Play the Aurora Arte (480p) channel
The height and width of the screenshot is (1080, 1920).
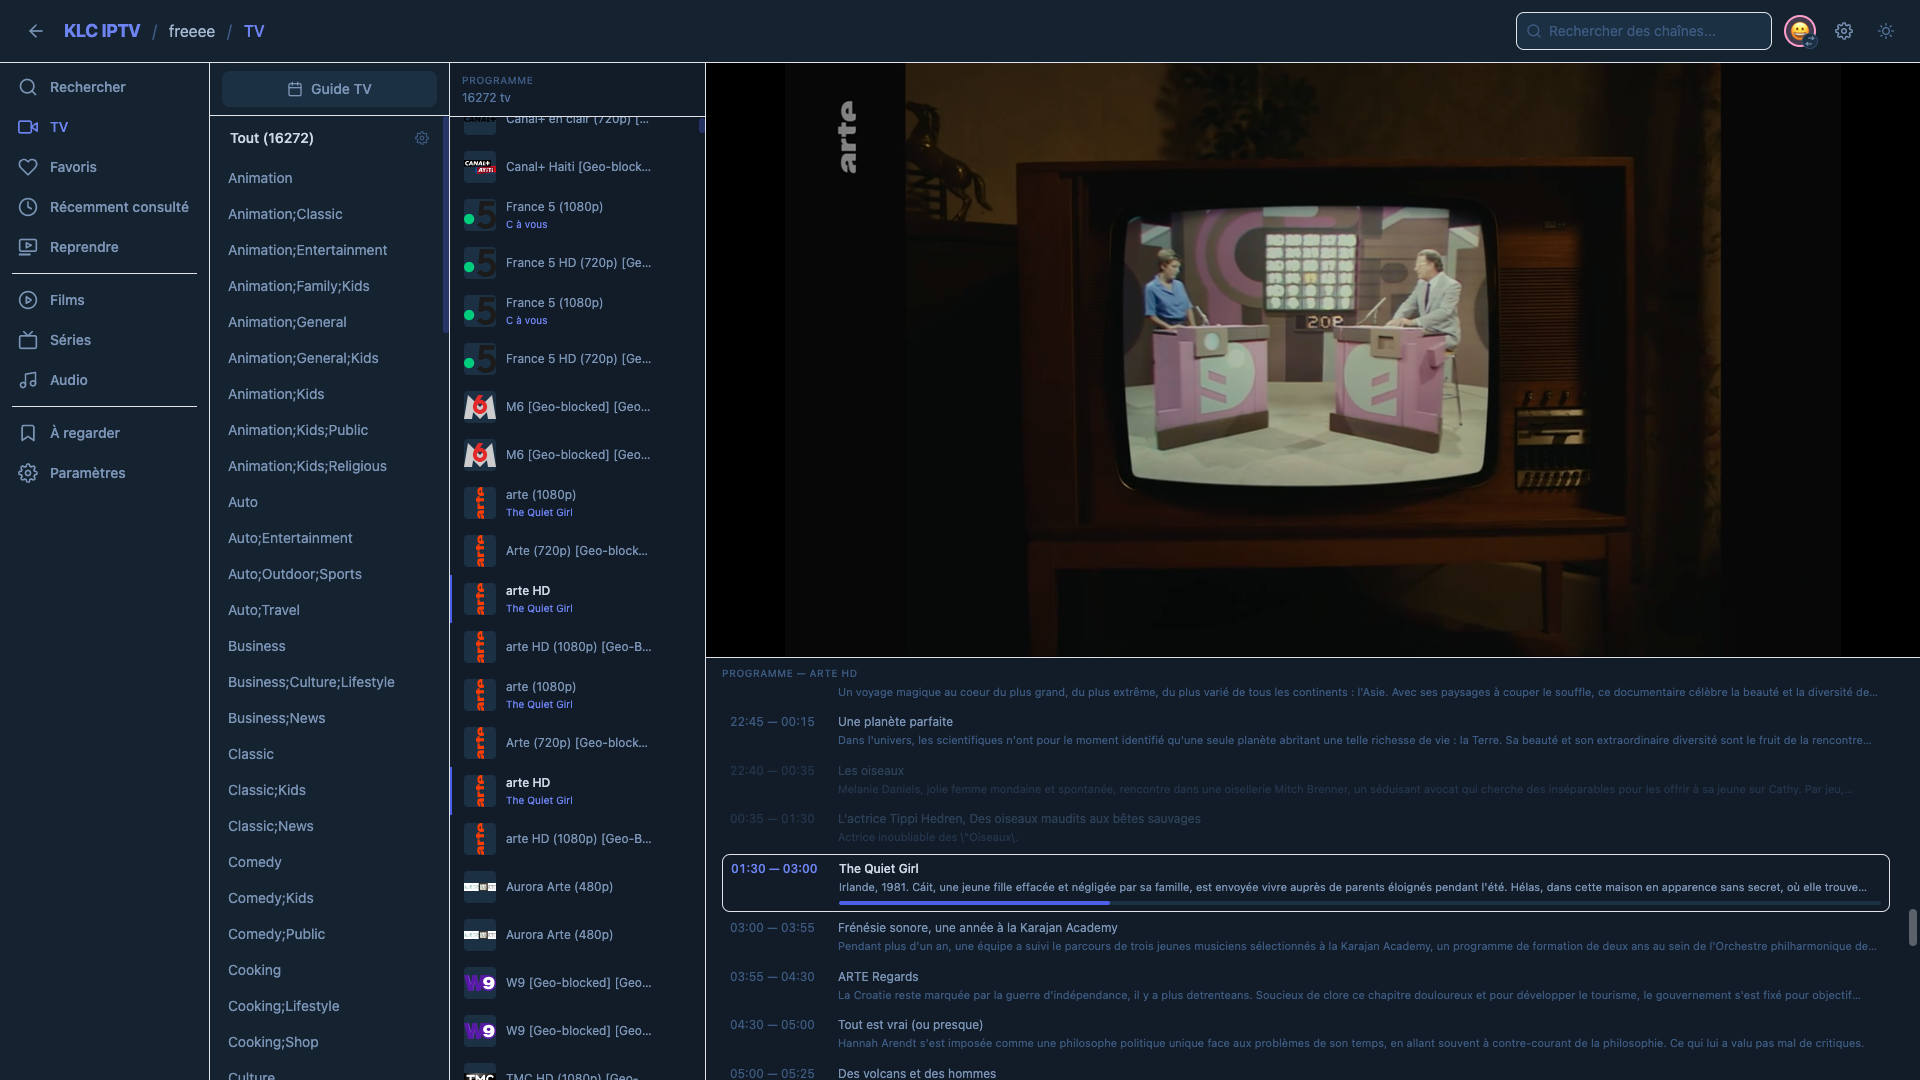(x=559, y=887)
